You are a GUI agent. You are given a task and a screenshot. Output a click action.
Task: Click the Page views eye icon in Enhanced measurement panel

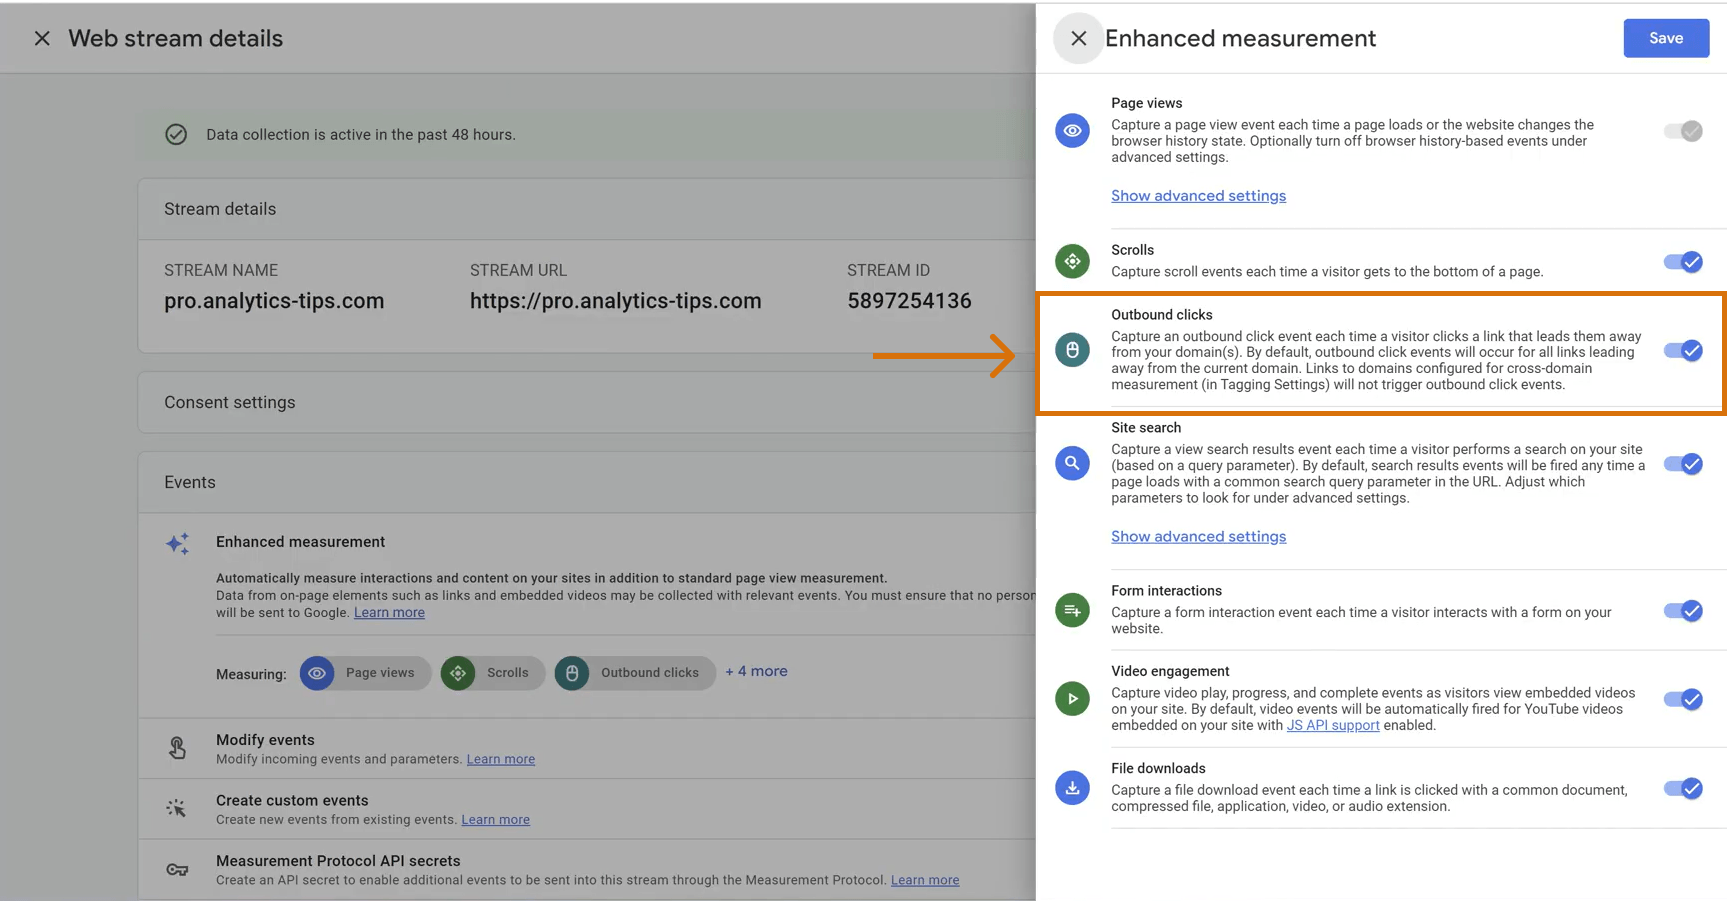[x=1072, y=131]
